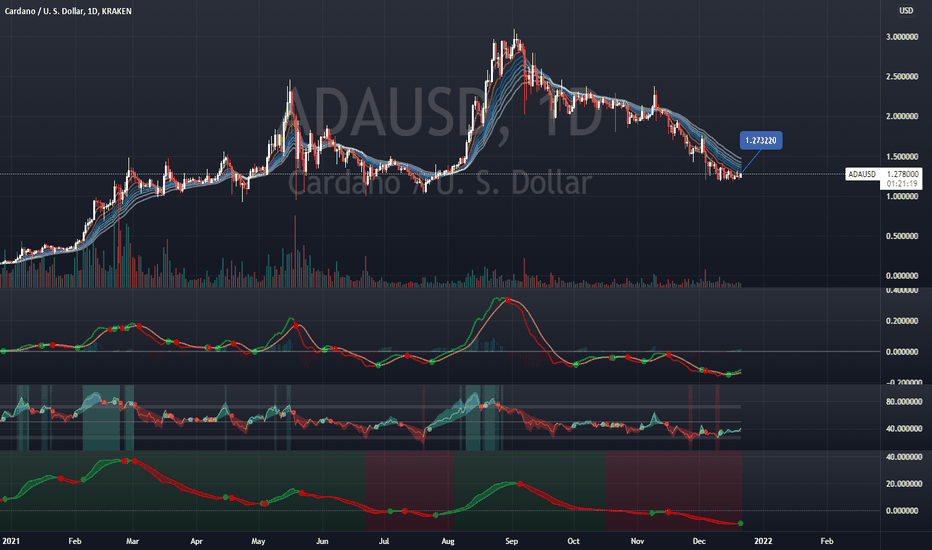Click the 0.200000 MACD axis label
932x550 pixels.
pos(902,321)
